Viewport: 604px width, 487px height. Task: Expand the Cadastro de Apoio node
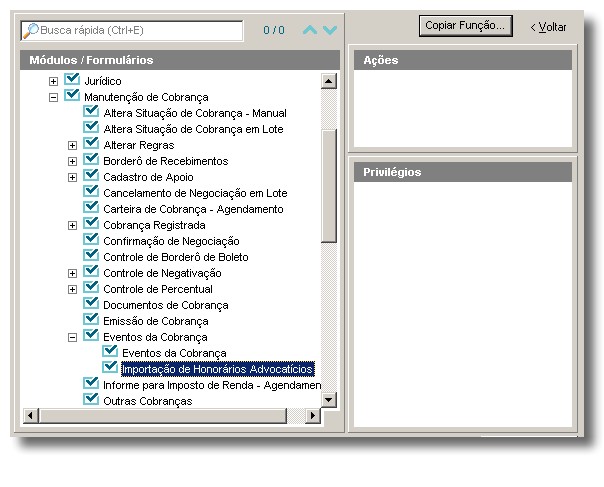(x=72, y=177)
